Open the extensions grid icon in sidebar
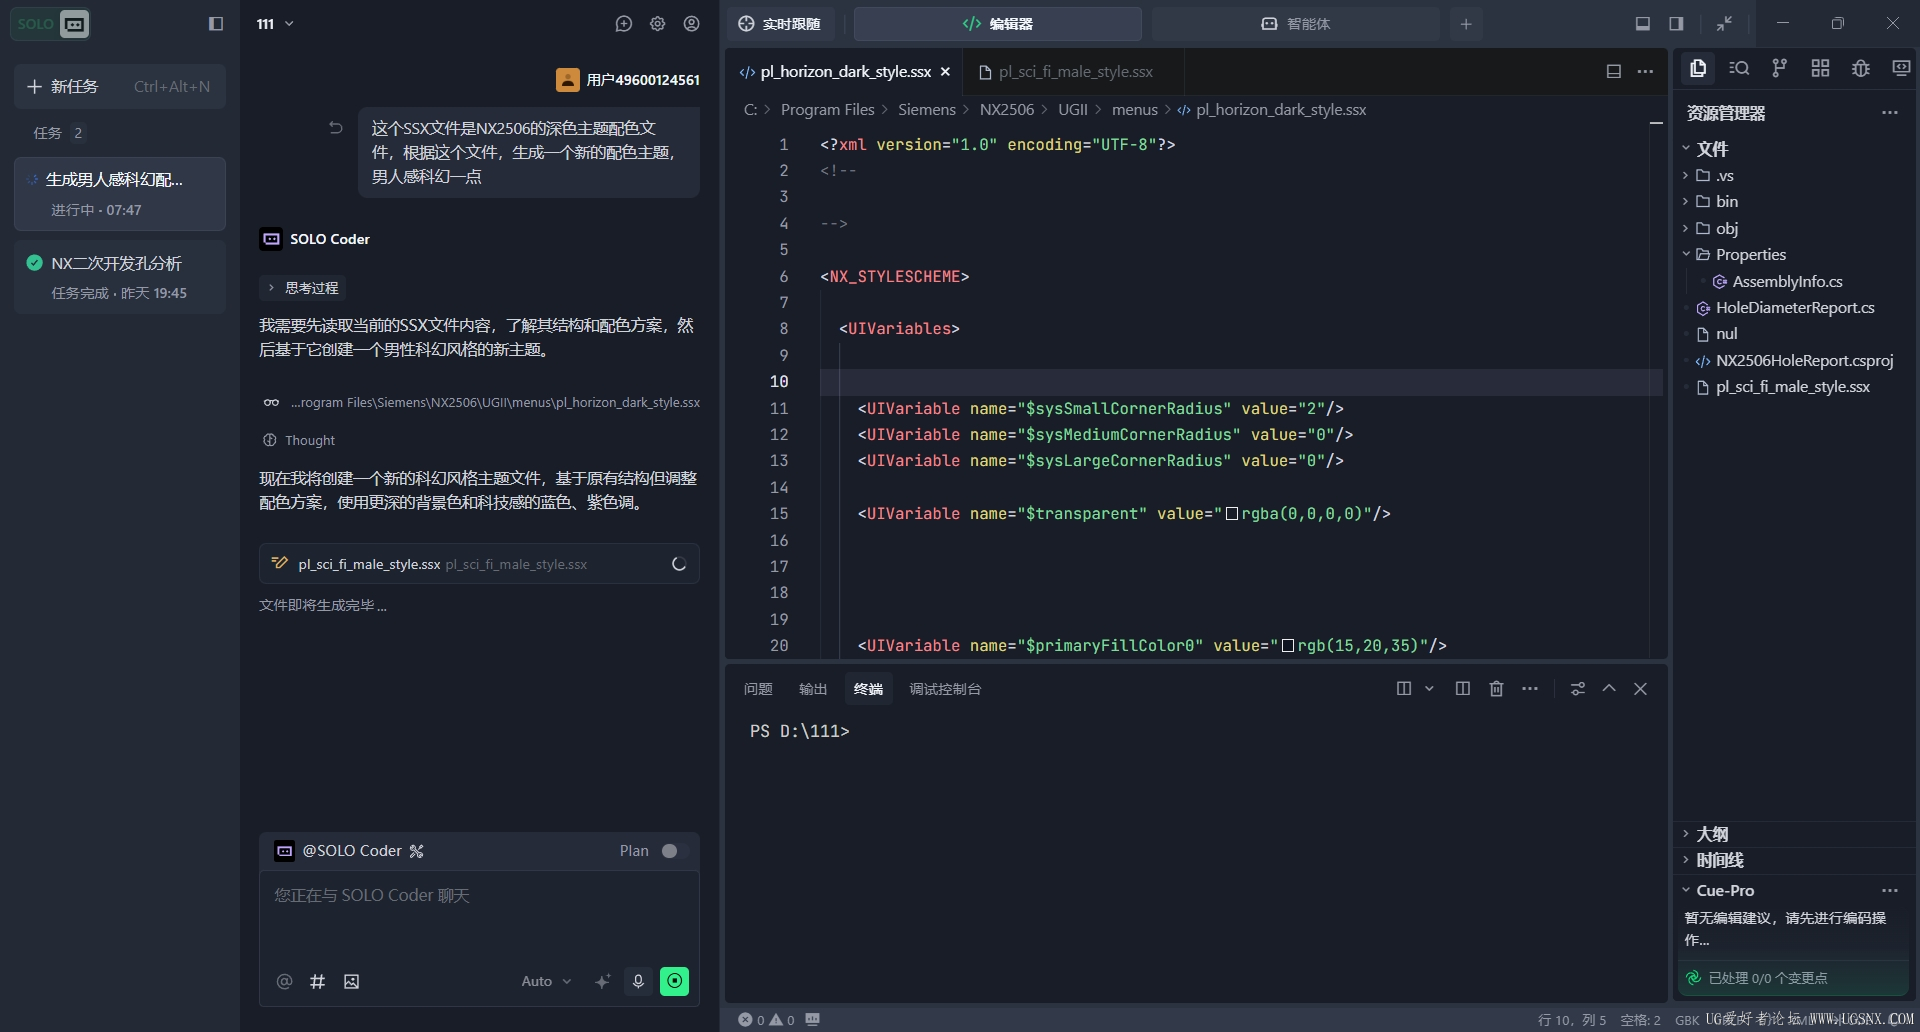 point(1820,68)
